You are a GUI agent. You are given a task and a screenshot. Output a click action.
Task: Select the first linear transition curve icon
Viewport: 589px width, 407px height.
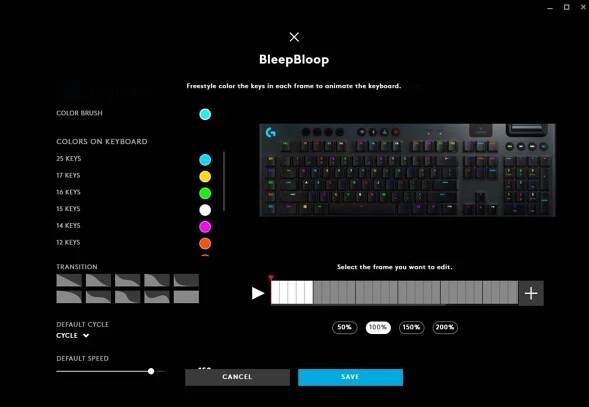[69, 280]
